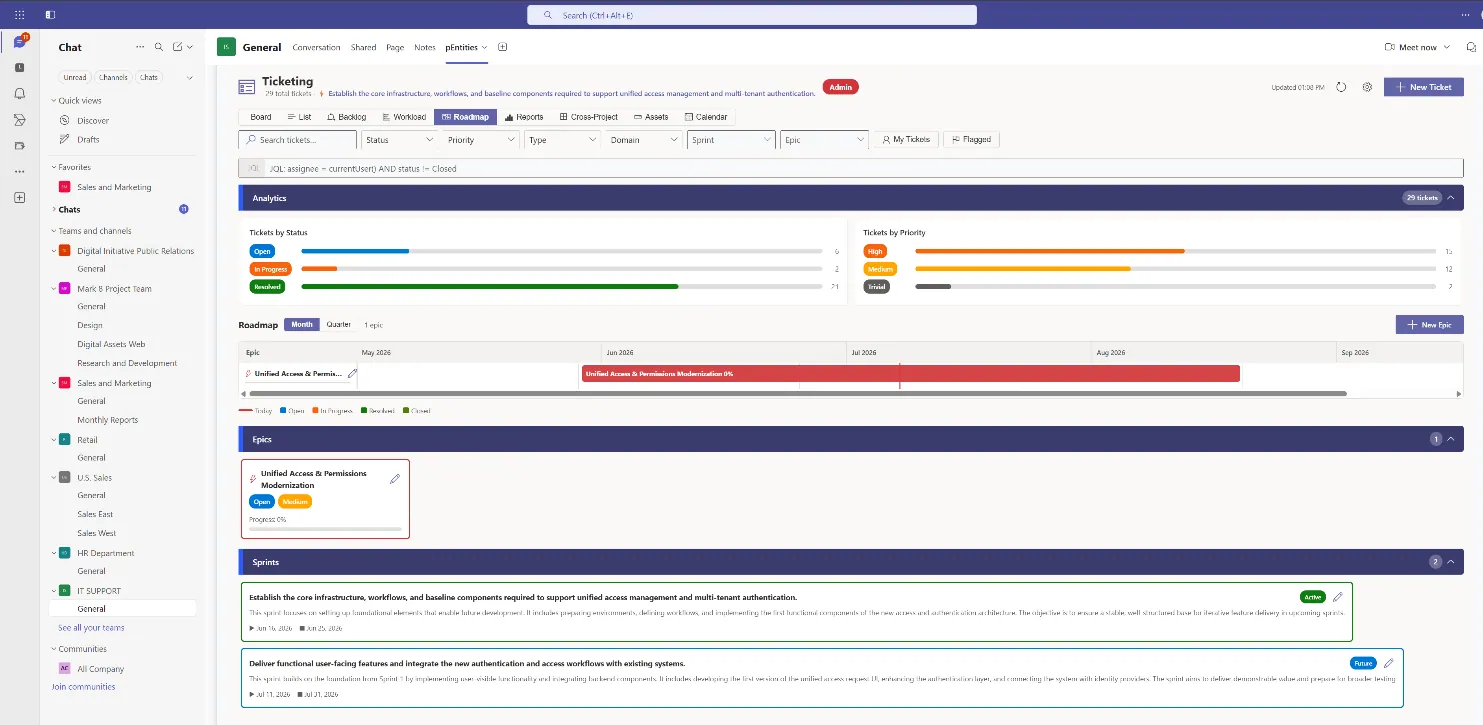The image size is (1483, 725).
Task: Open the Join communities link
Action: 83,687
